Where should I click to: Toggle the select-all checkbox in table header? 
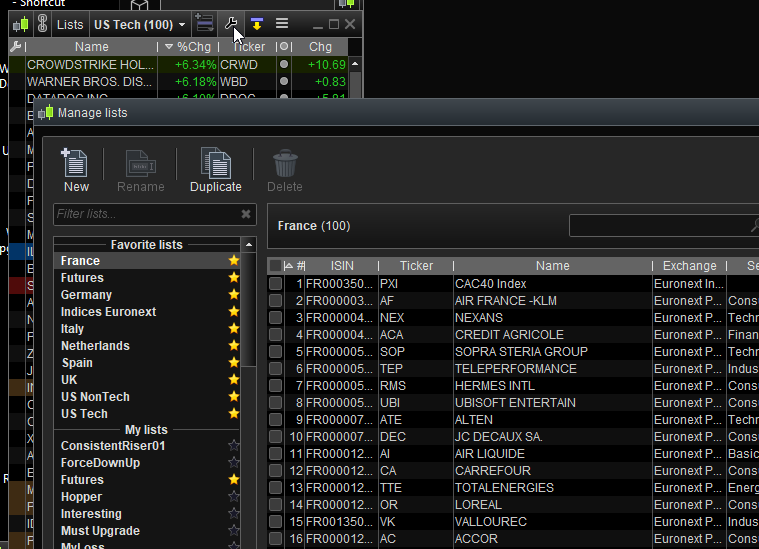[275, 266]
